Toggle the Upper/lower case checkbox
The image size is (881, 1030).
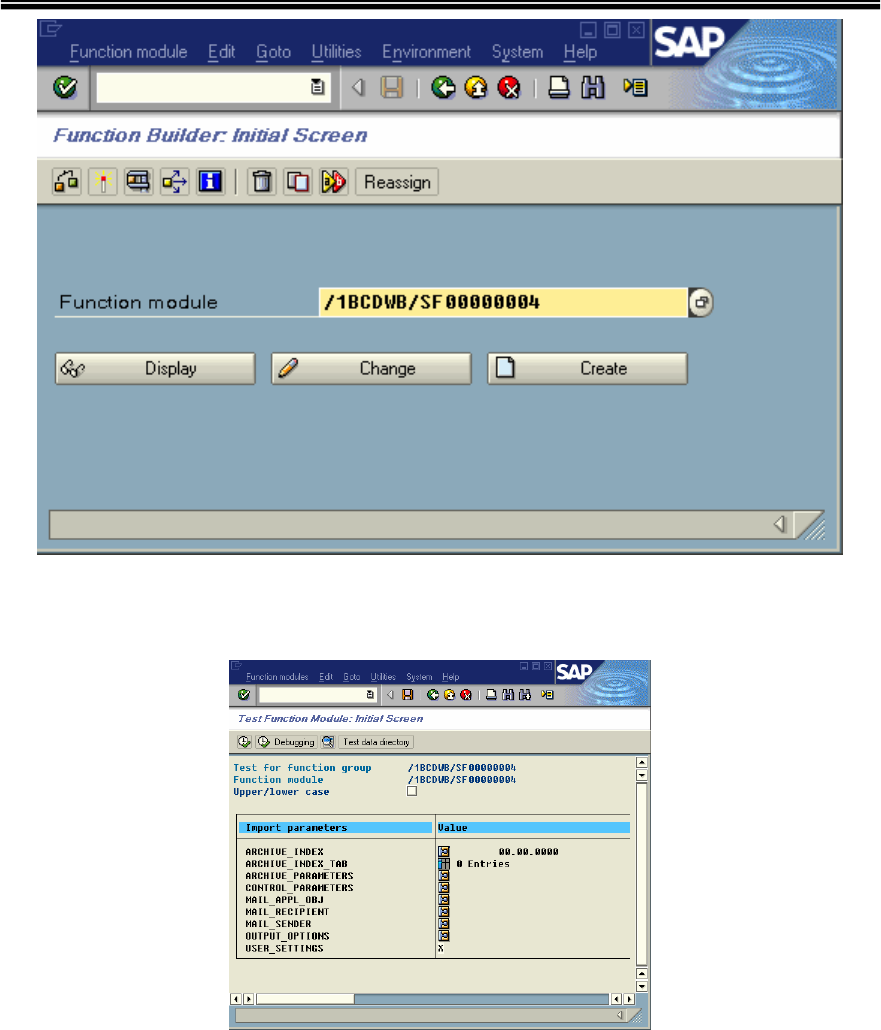click(x=412, y=791)
